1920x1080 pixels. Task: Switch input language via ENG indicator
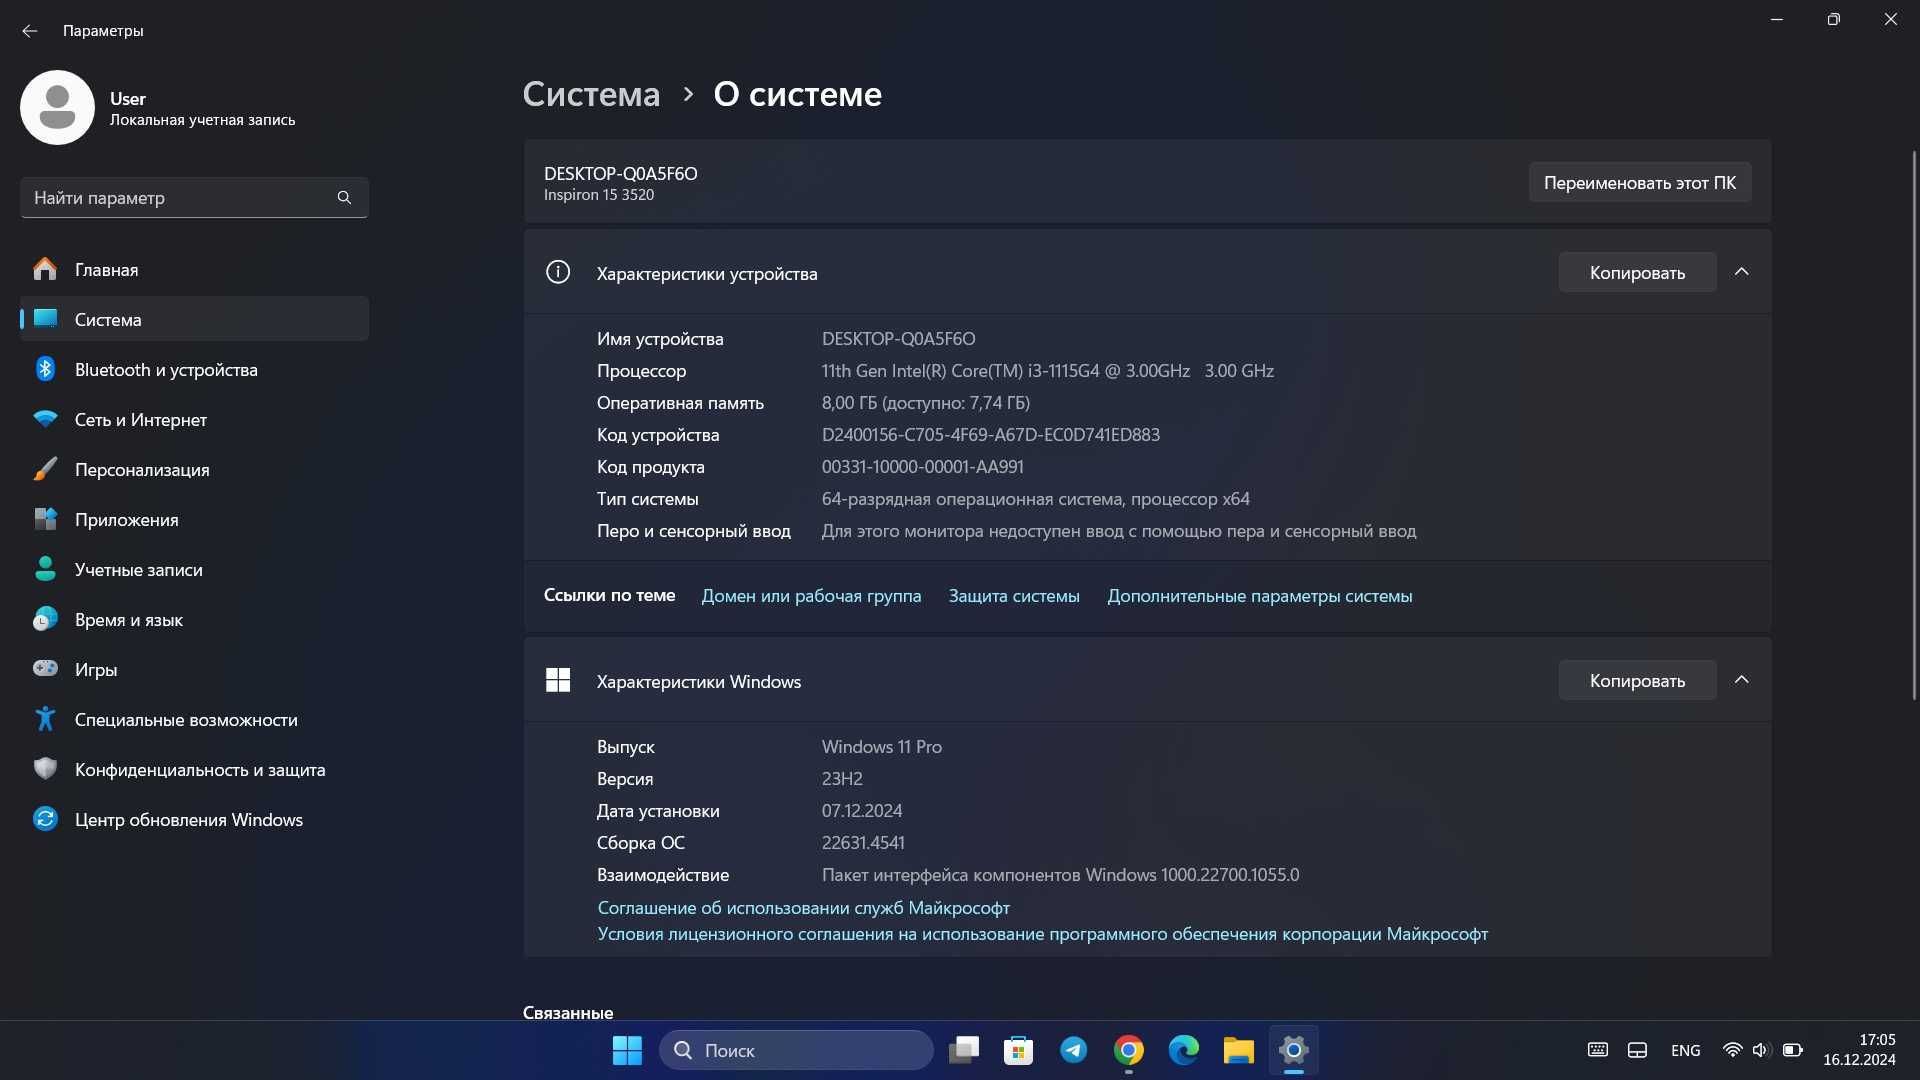pyautogui.click(x=1685, y=1050)
